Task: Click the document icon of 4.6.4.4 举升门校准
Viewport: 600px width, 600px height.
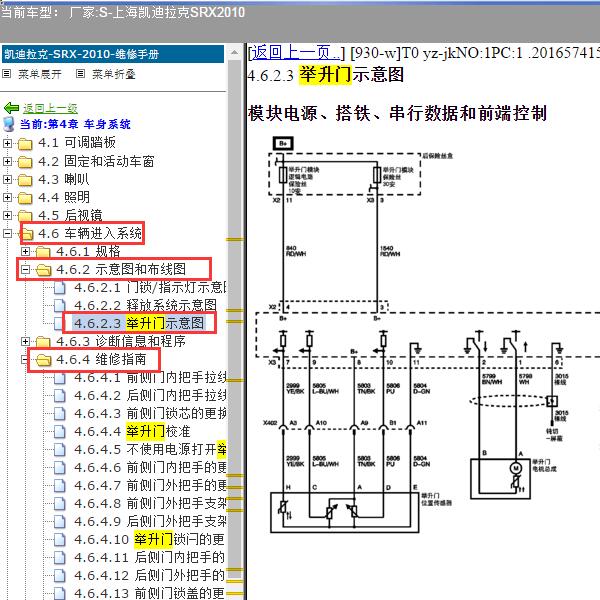Action: pos(60,432)
